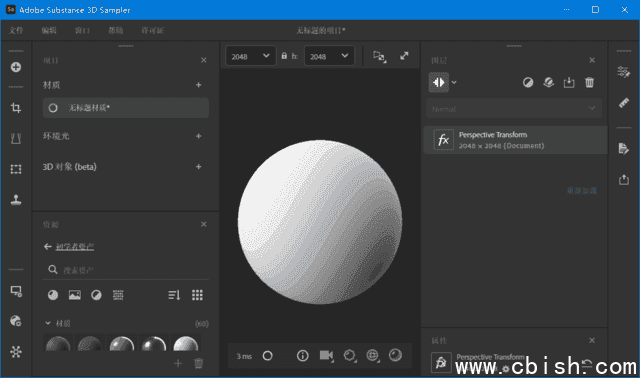
Task: Click the import-into-layer download icon
Action: point(569,83)
